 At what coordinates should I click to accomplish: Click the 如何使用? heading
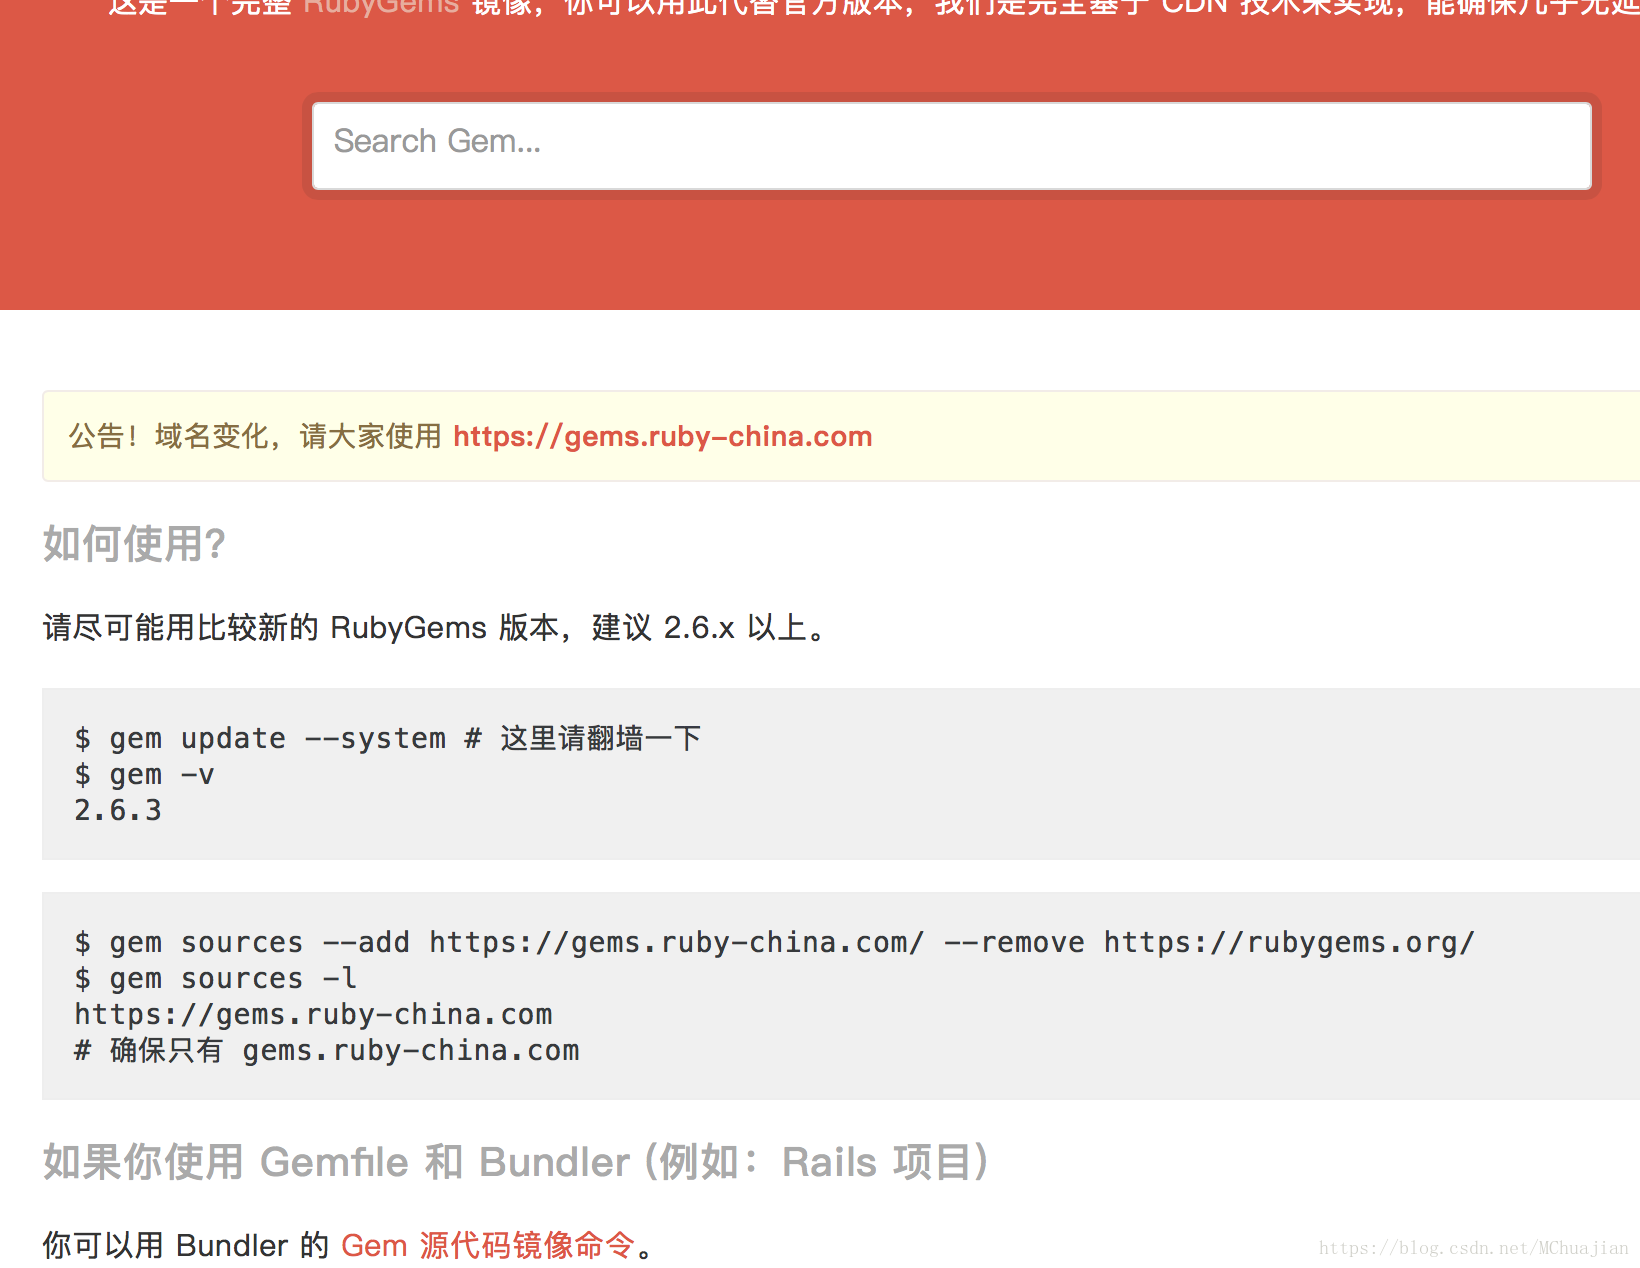point(134,544)
